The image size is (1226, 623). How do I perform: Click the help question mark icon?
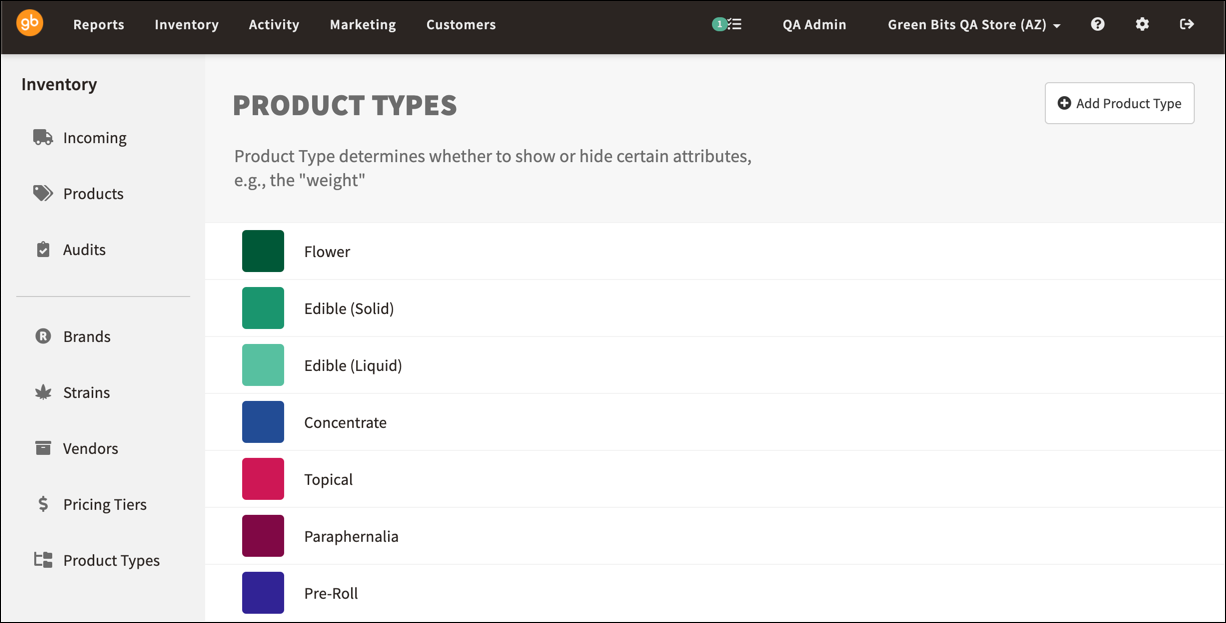tap(1098, 24)
